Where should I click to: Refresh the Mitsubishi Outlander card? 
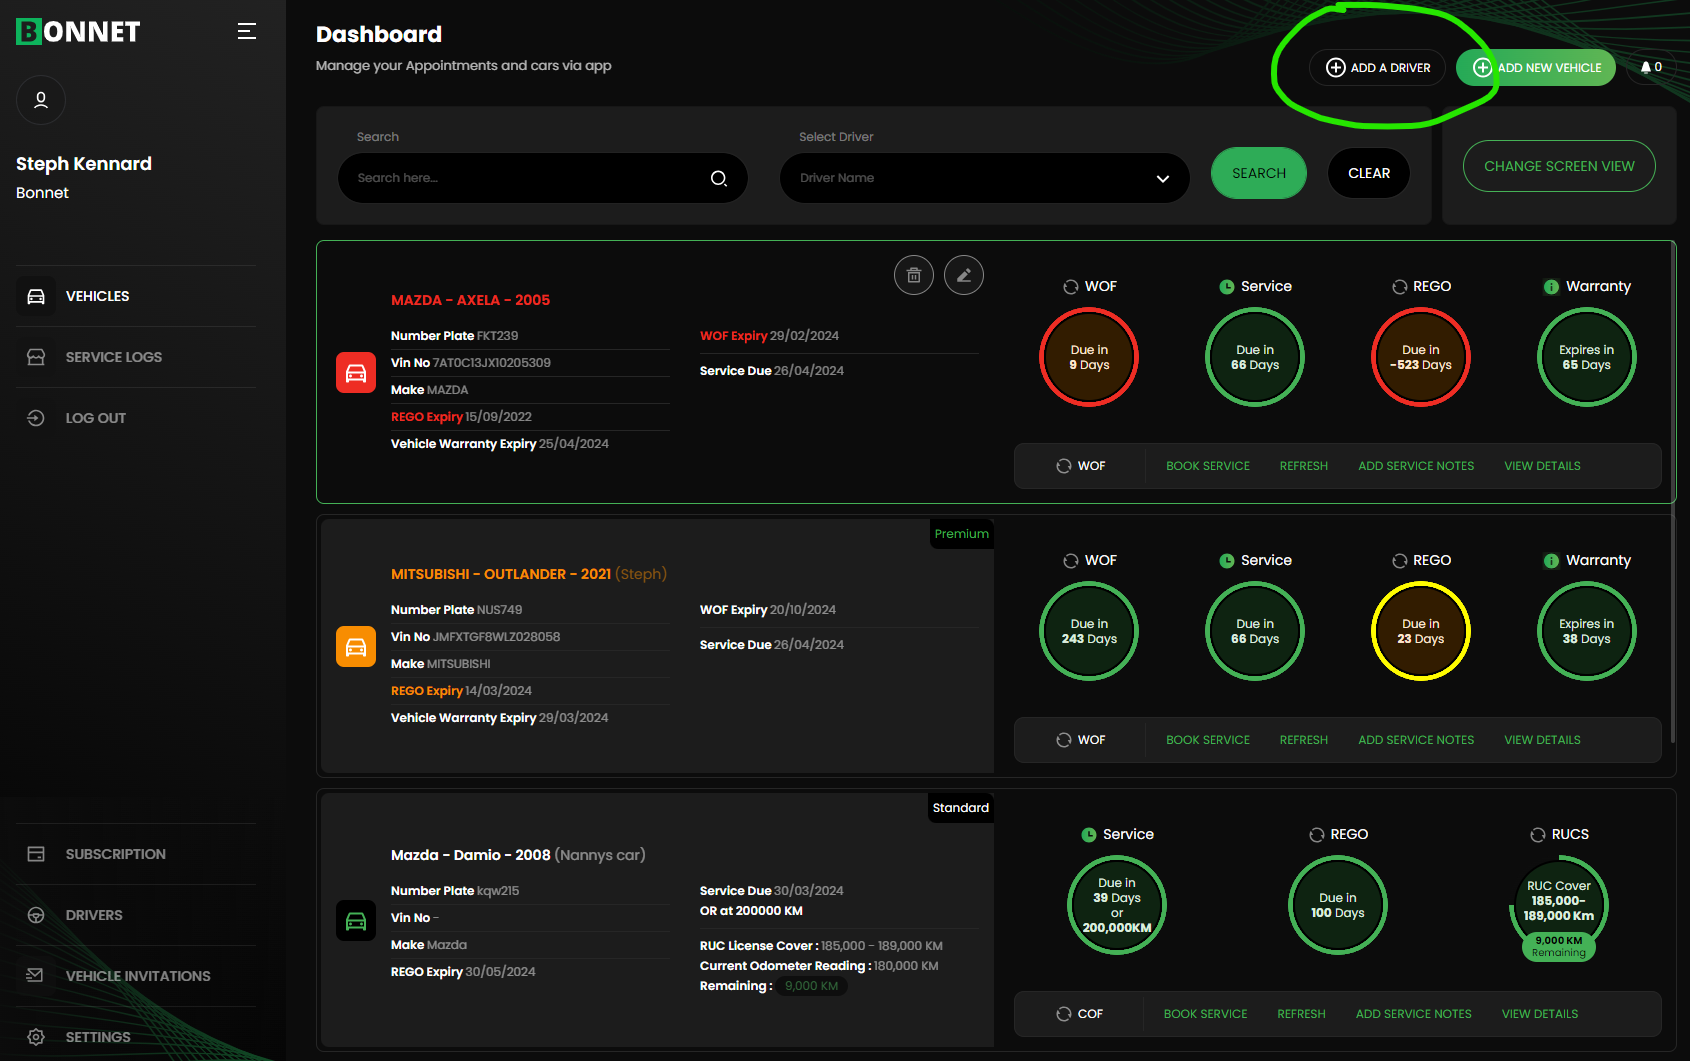coord(1304,740)
